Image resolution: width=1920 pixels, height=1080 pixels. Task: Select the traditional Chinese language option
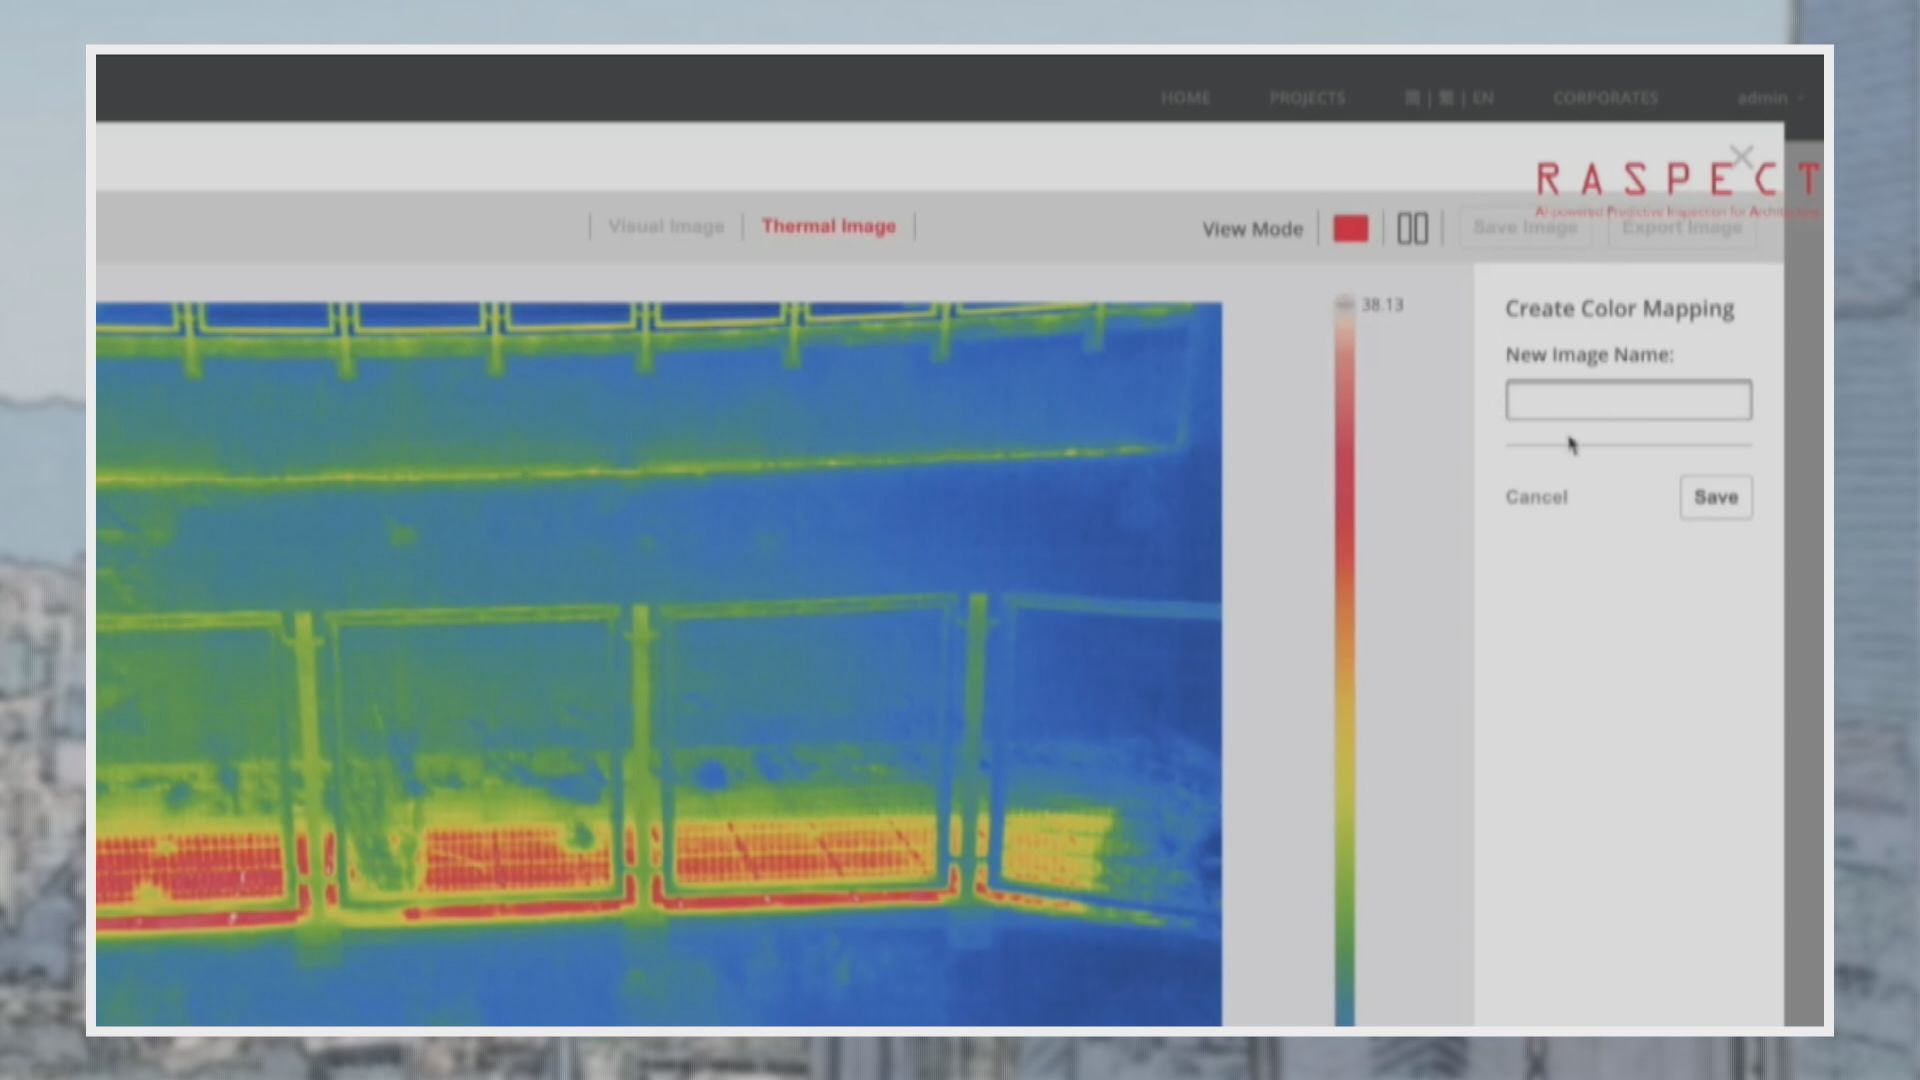pos(1446,98)
